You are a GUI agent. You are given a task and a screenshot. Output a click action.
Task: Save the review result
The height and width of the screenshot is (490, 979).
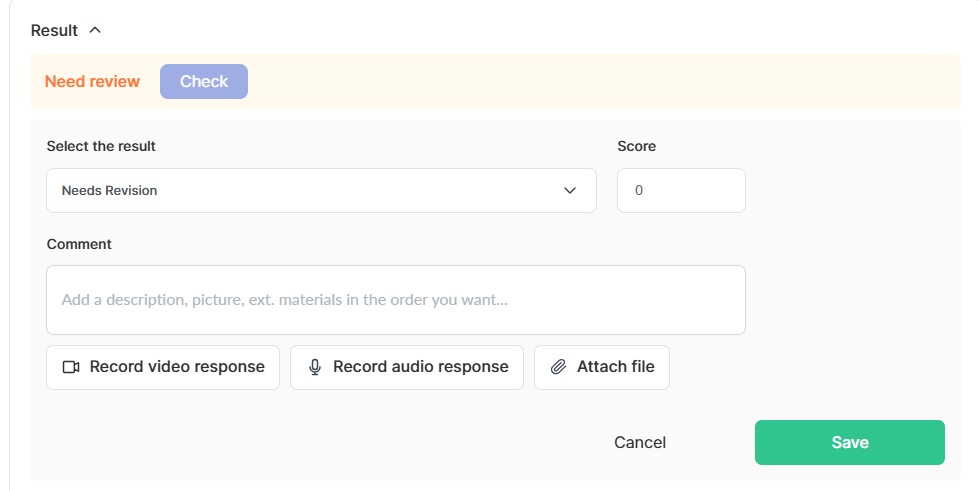click(x=849, y=442)
